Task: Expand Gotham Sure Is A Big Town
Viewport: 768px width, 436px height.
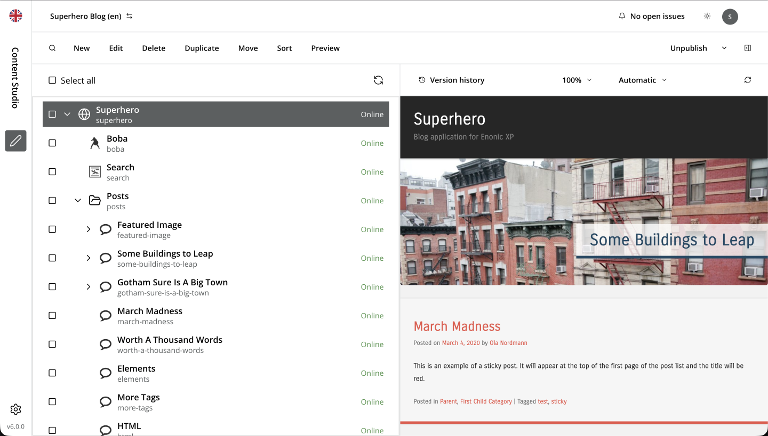Action: tap(89, 287)
